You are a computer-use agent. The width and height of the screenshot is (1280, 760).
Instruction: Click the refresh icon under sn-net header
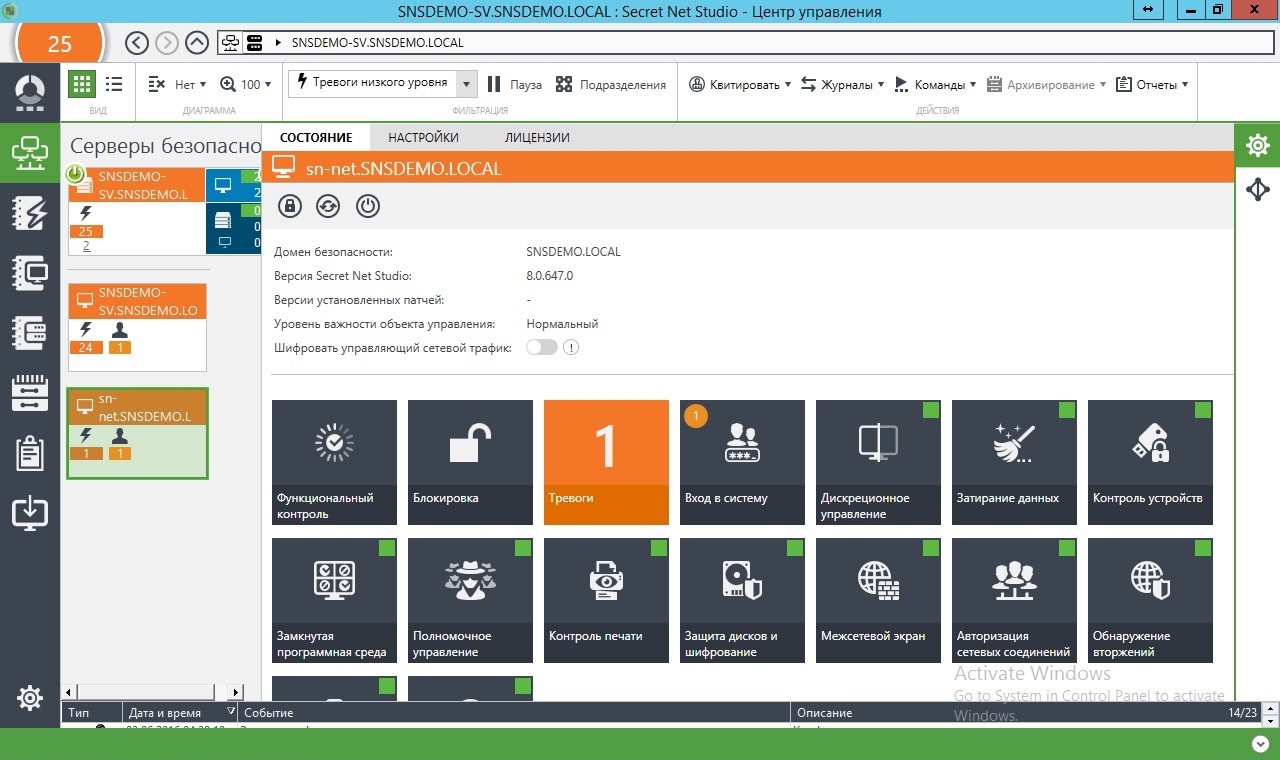[x=328, y=206]
